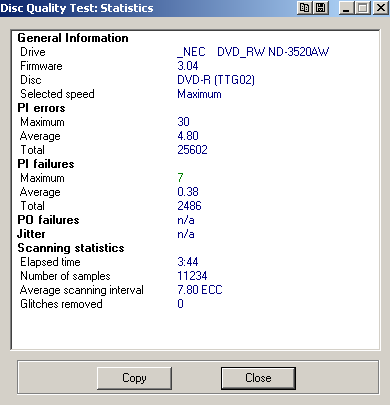This screenshot has height=405, width=390.
Task: Click the scanning interval 7.80 ECC
Action: point(200,290)
